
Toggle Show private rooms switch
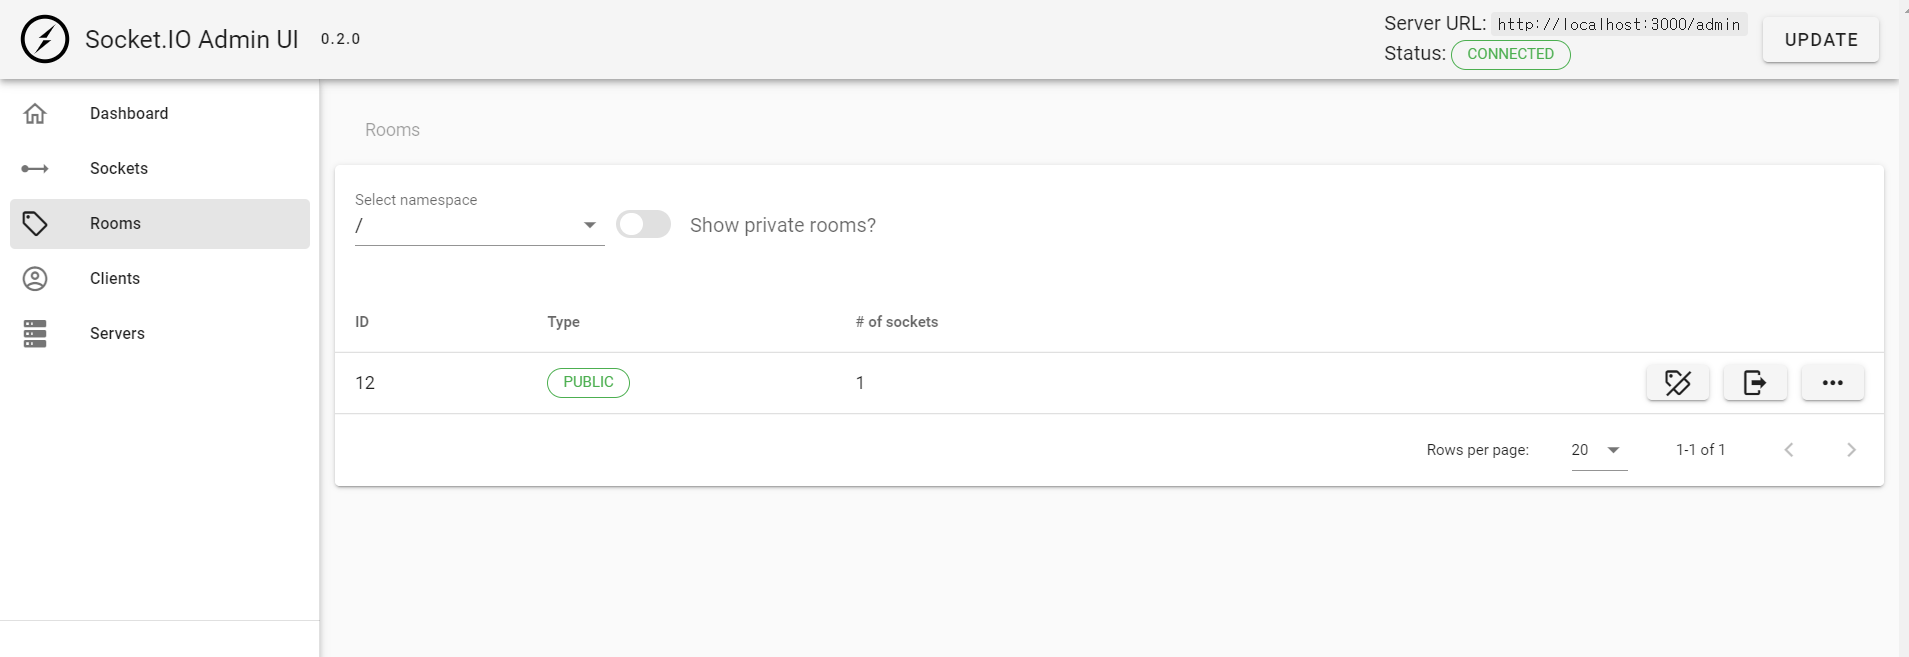pyautogui.click(x=643, y=224)
